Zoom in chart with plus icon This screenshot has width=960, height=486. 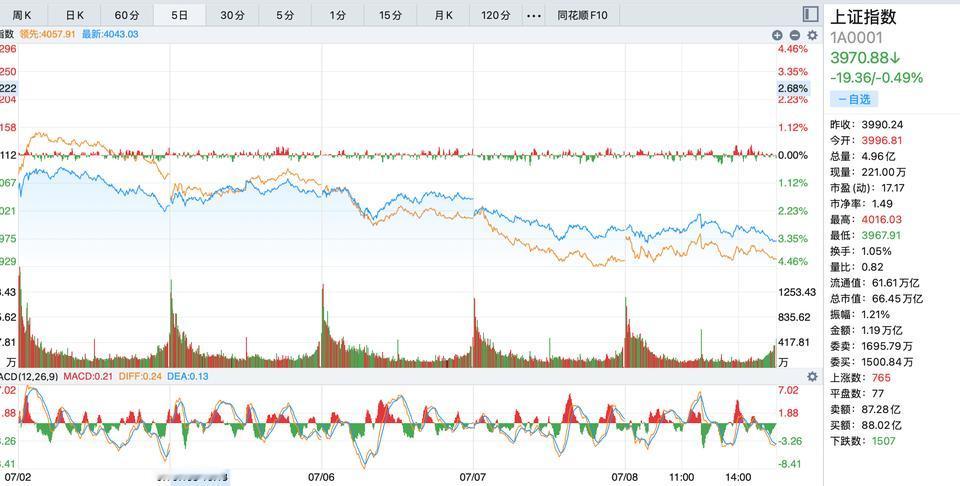click(777, 36)
